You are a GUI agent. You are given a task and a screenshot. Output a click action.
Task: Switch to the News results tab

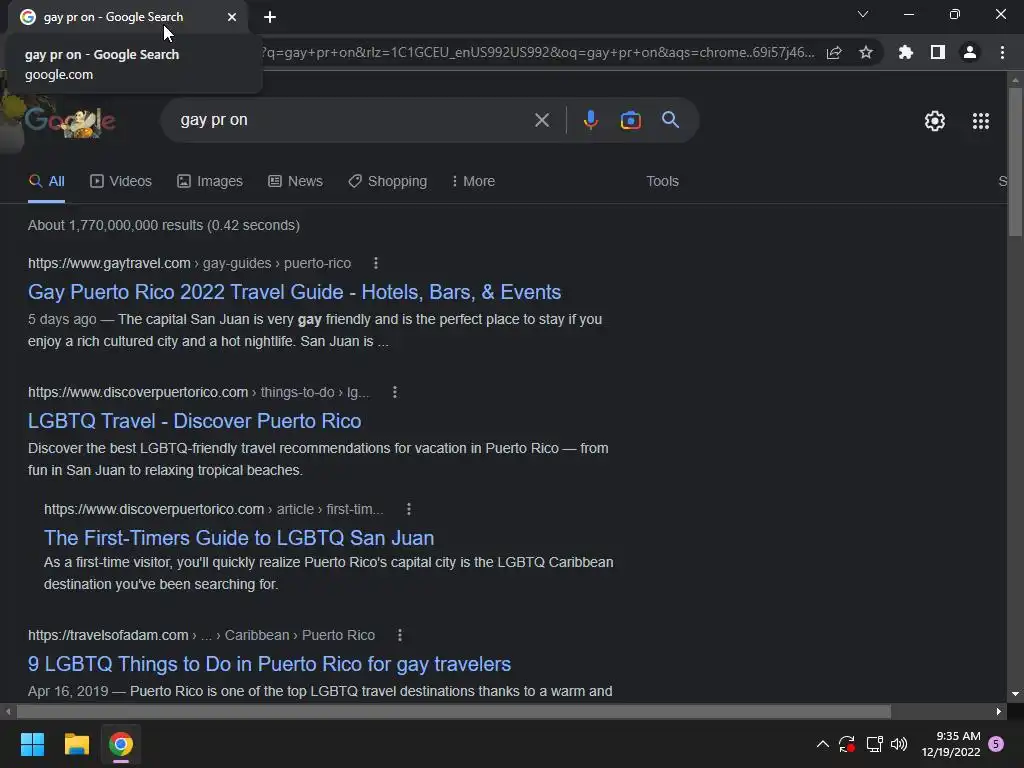(x=295, y=182)
